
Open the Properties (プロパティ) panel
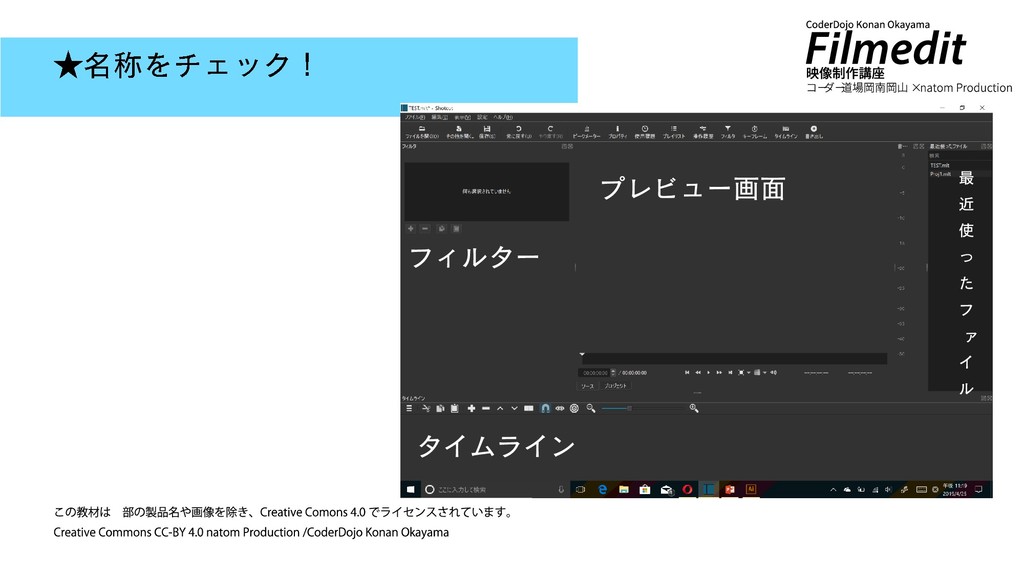[617, 132]
